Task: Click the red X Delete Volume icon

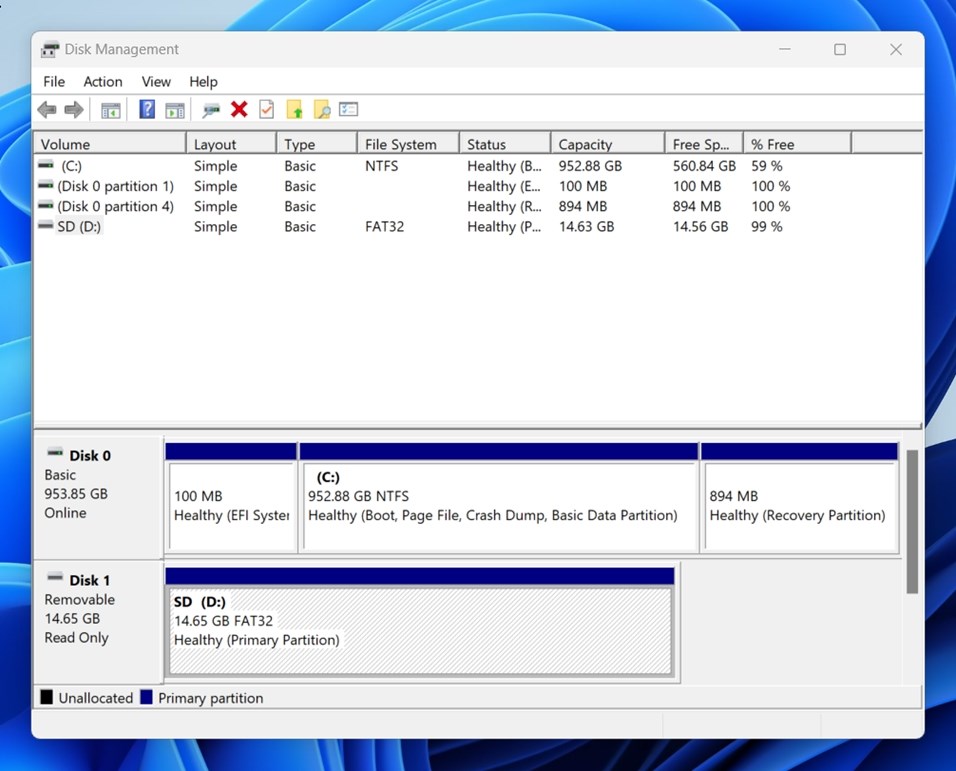Action: pyautogui.click(x=239, y=109)
